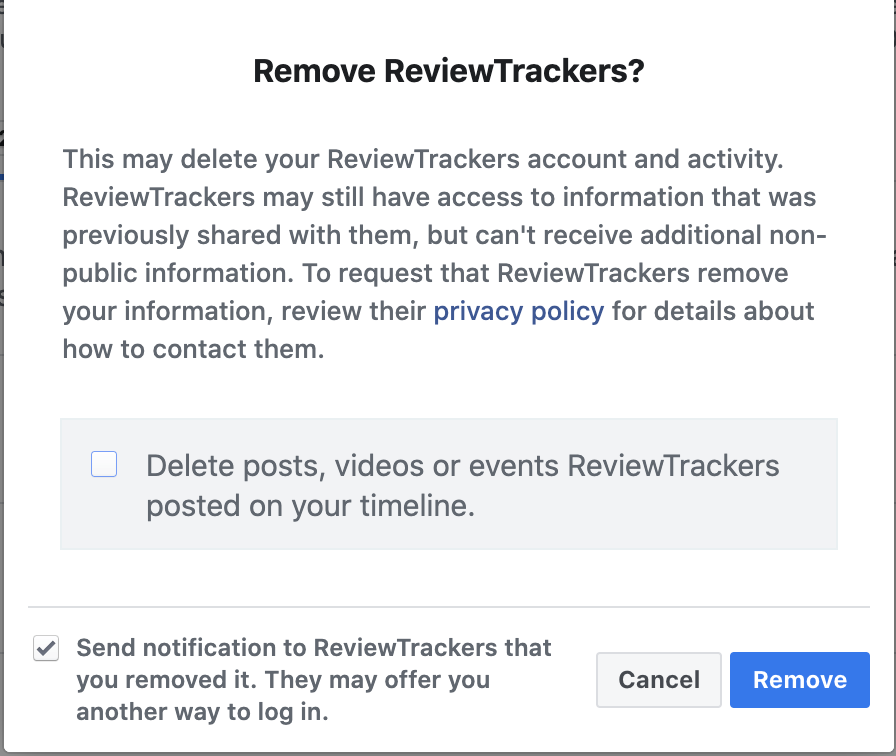Click the 'Remove ReviewTrackers?' dialog title
Viewport: 896px width, 756px height.
coord(449,71)
